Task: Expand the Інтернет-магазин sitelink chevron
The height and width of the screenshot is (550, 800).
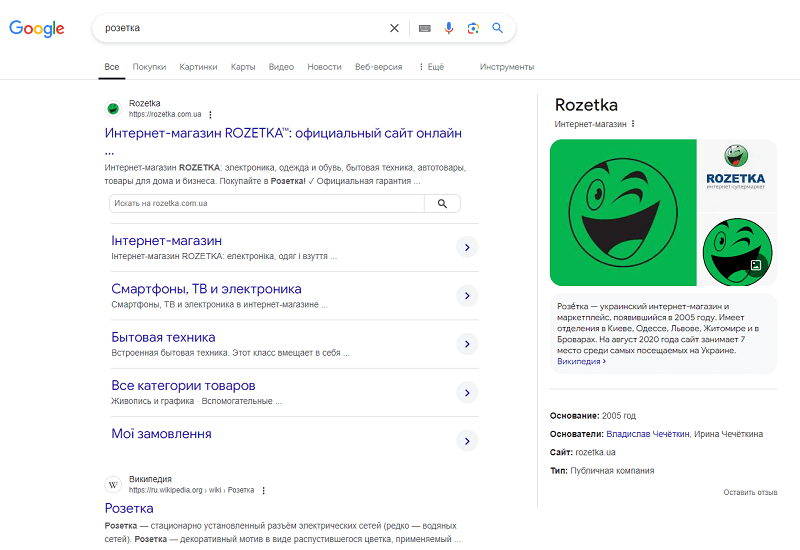Action: point(467,247)
